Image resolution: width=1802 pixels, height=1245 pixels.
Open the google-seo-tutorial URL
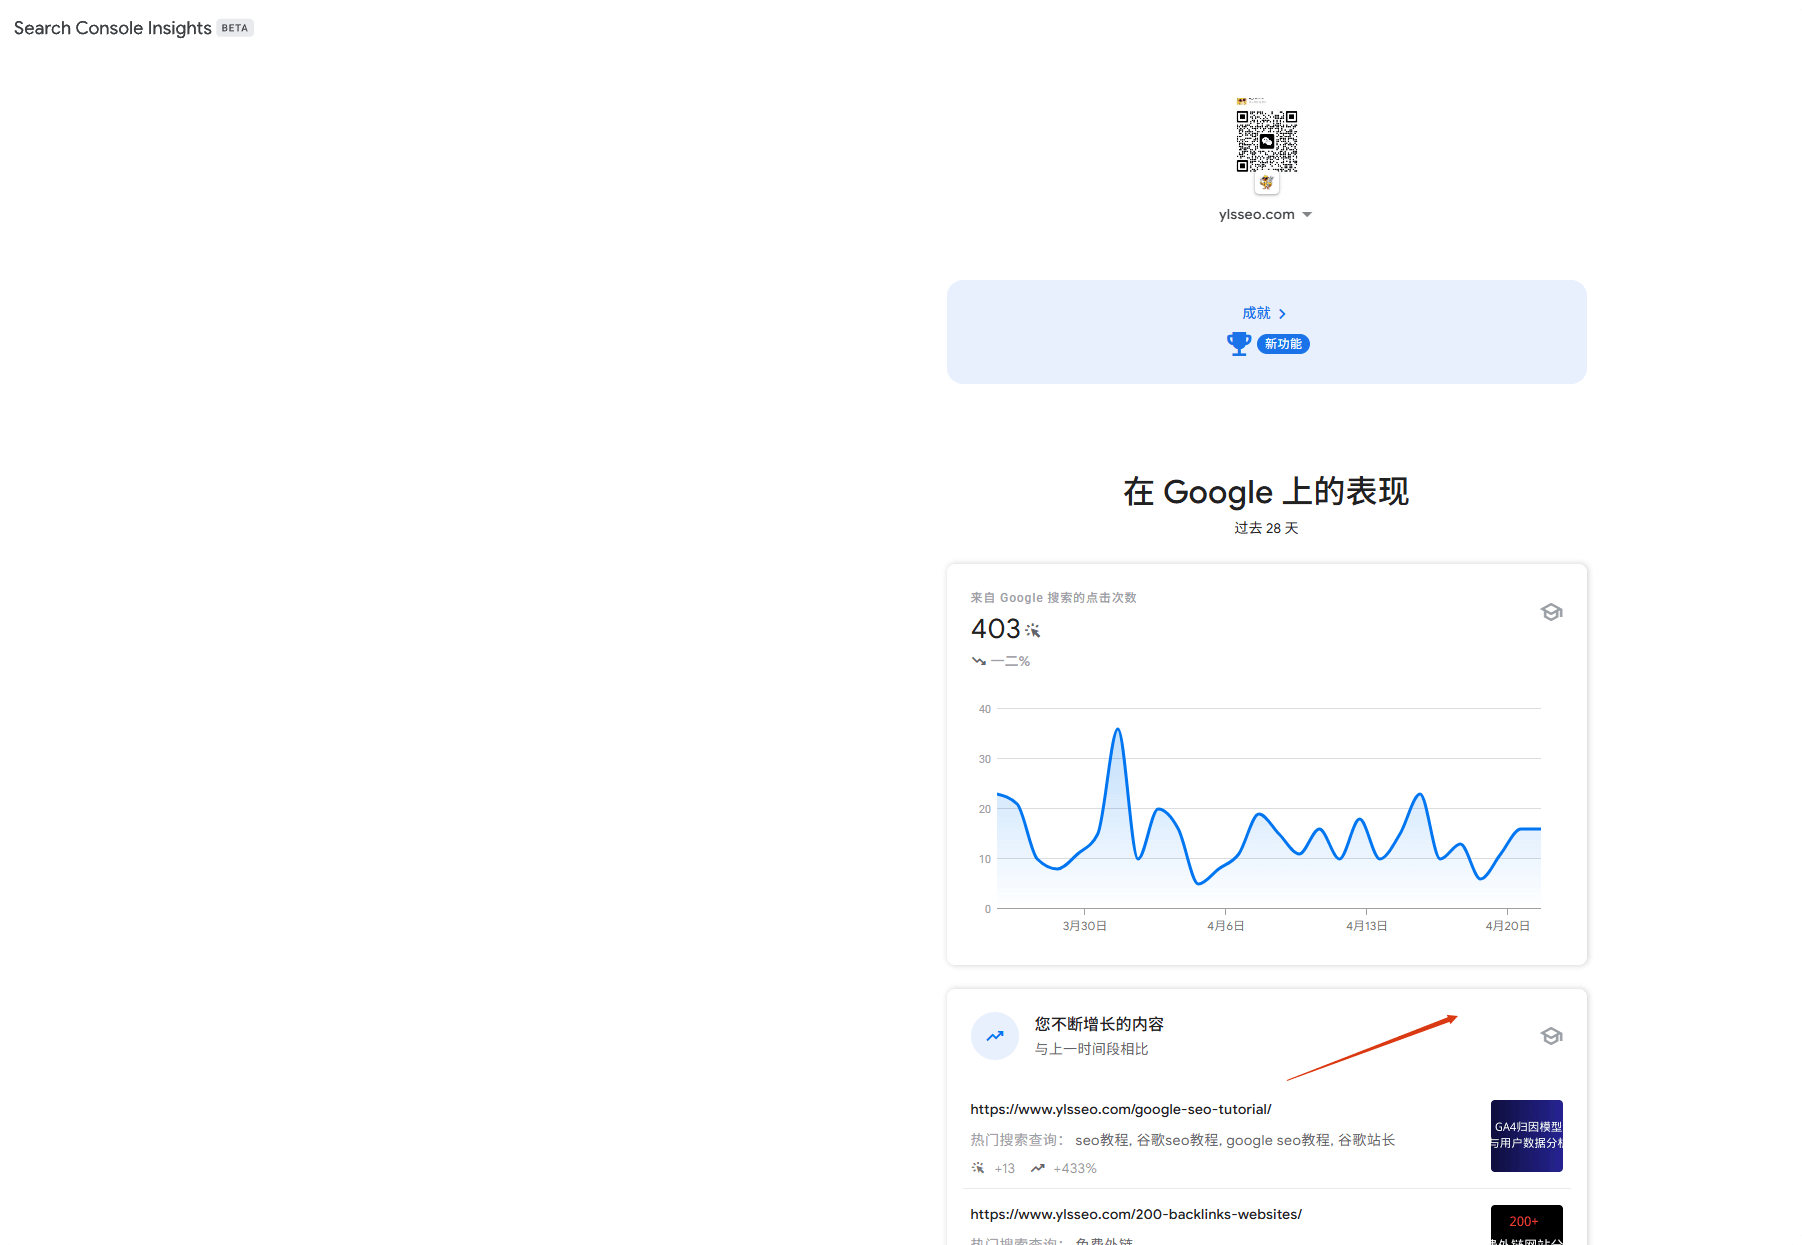(x=1121, y=1109)
